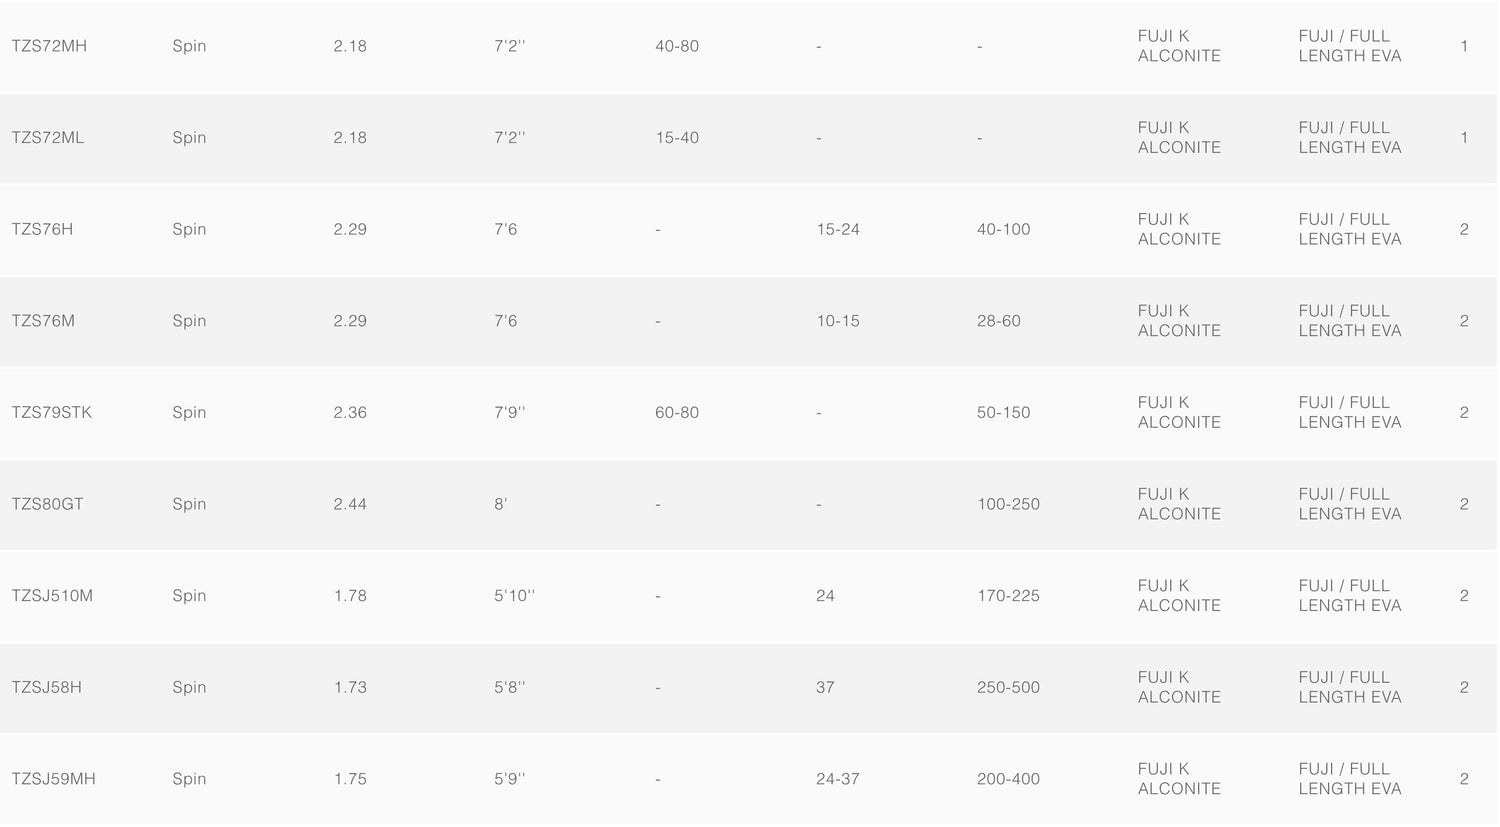Click the TZSJ510M model name
1500x827 pixels.
(x=52, y=596)
